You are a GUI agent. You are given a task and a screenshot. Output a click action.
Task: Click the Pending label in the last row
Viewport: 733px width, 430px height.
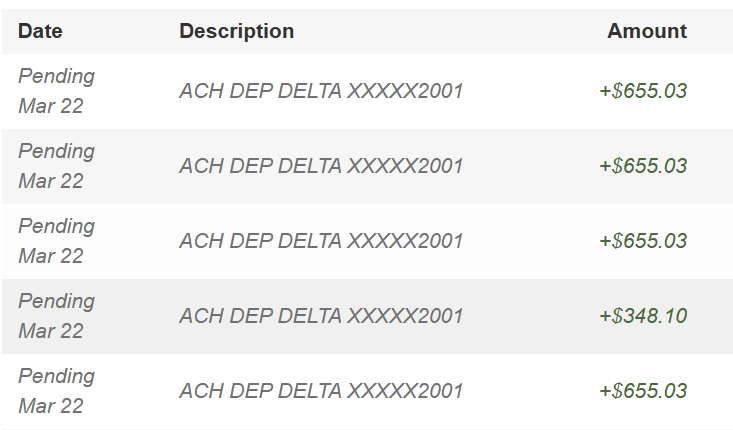[x=57, y=376]
